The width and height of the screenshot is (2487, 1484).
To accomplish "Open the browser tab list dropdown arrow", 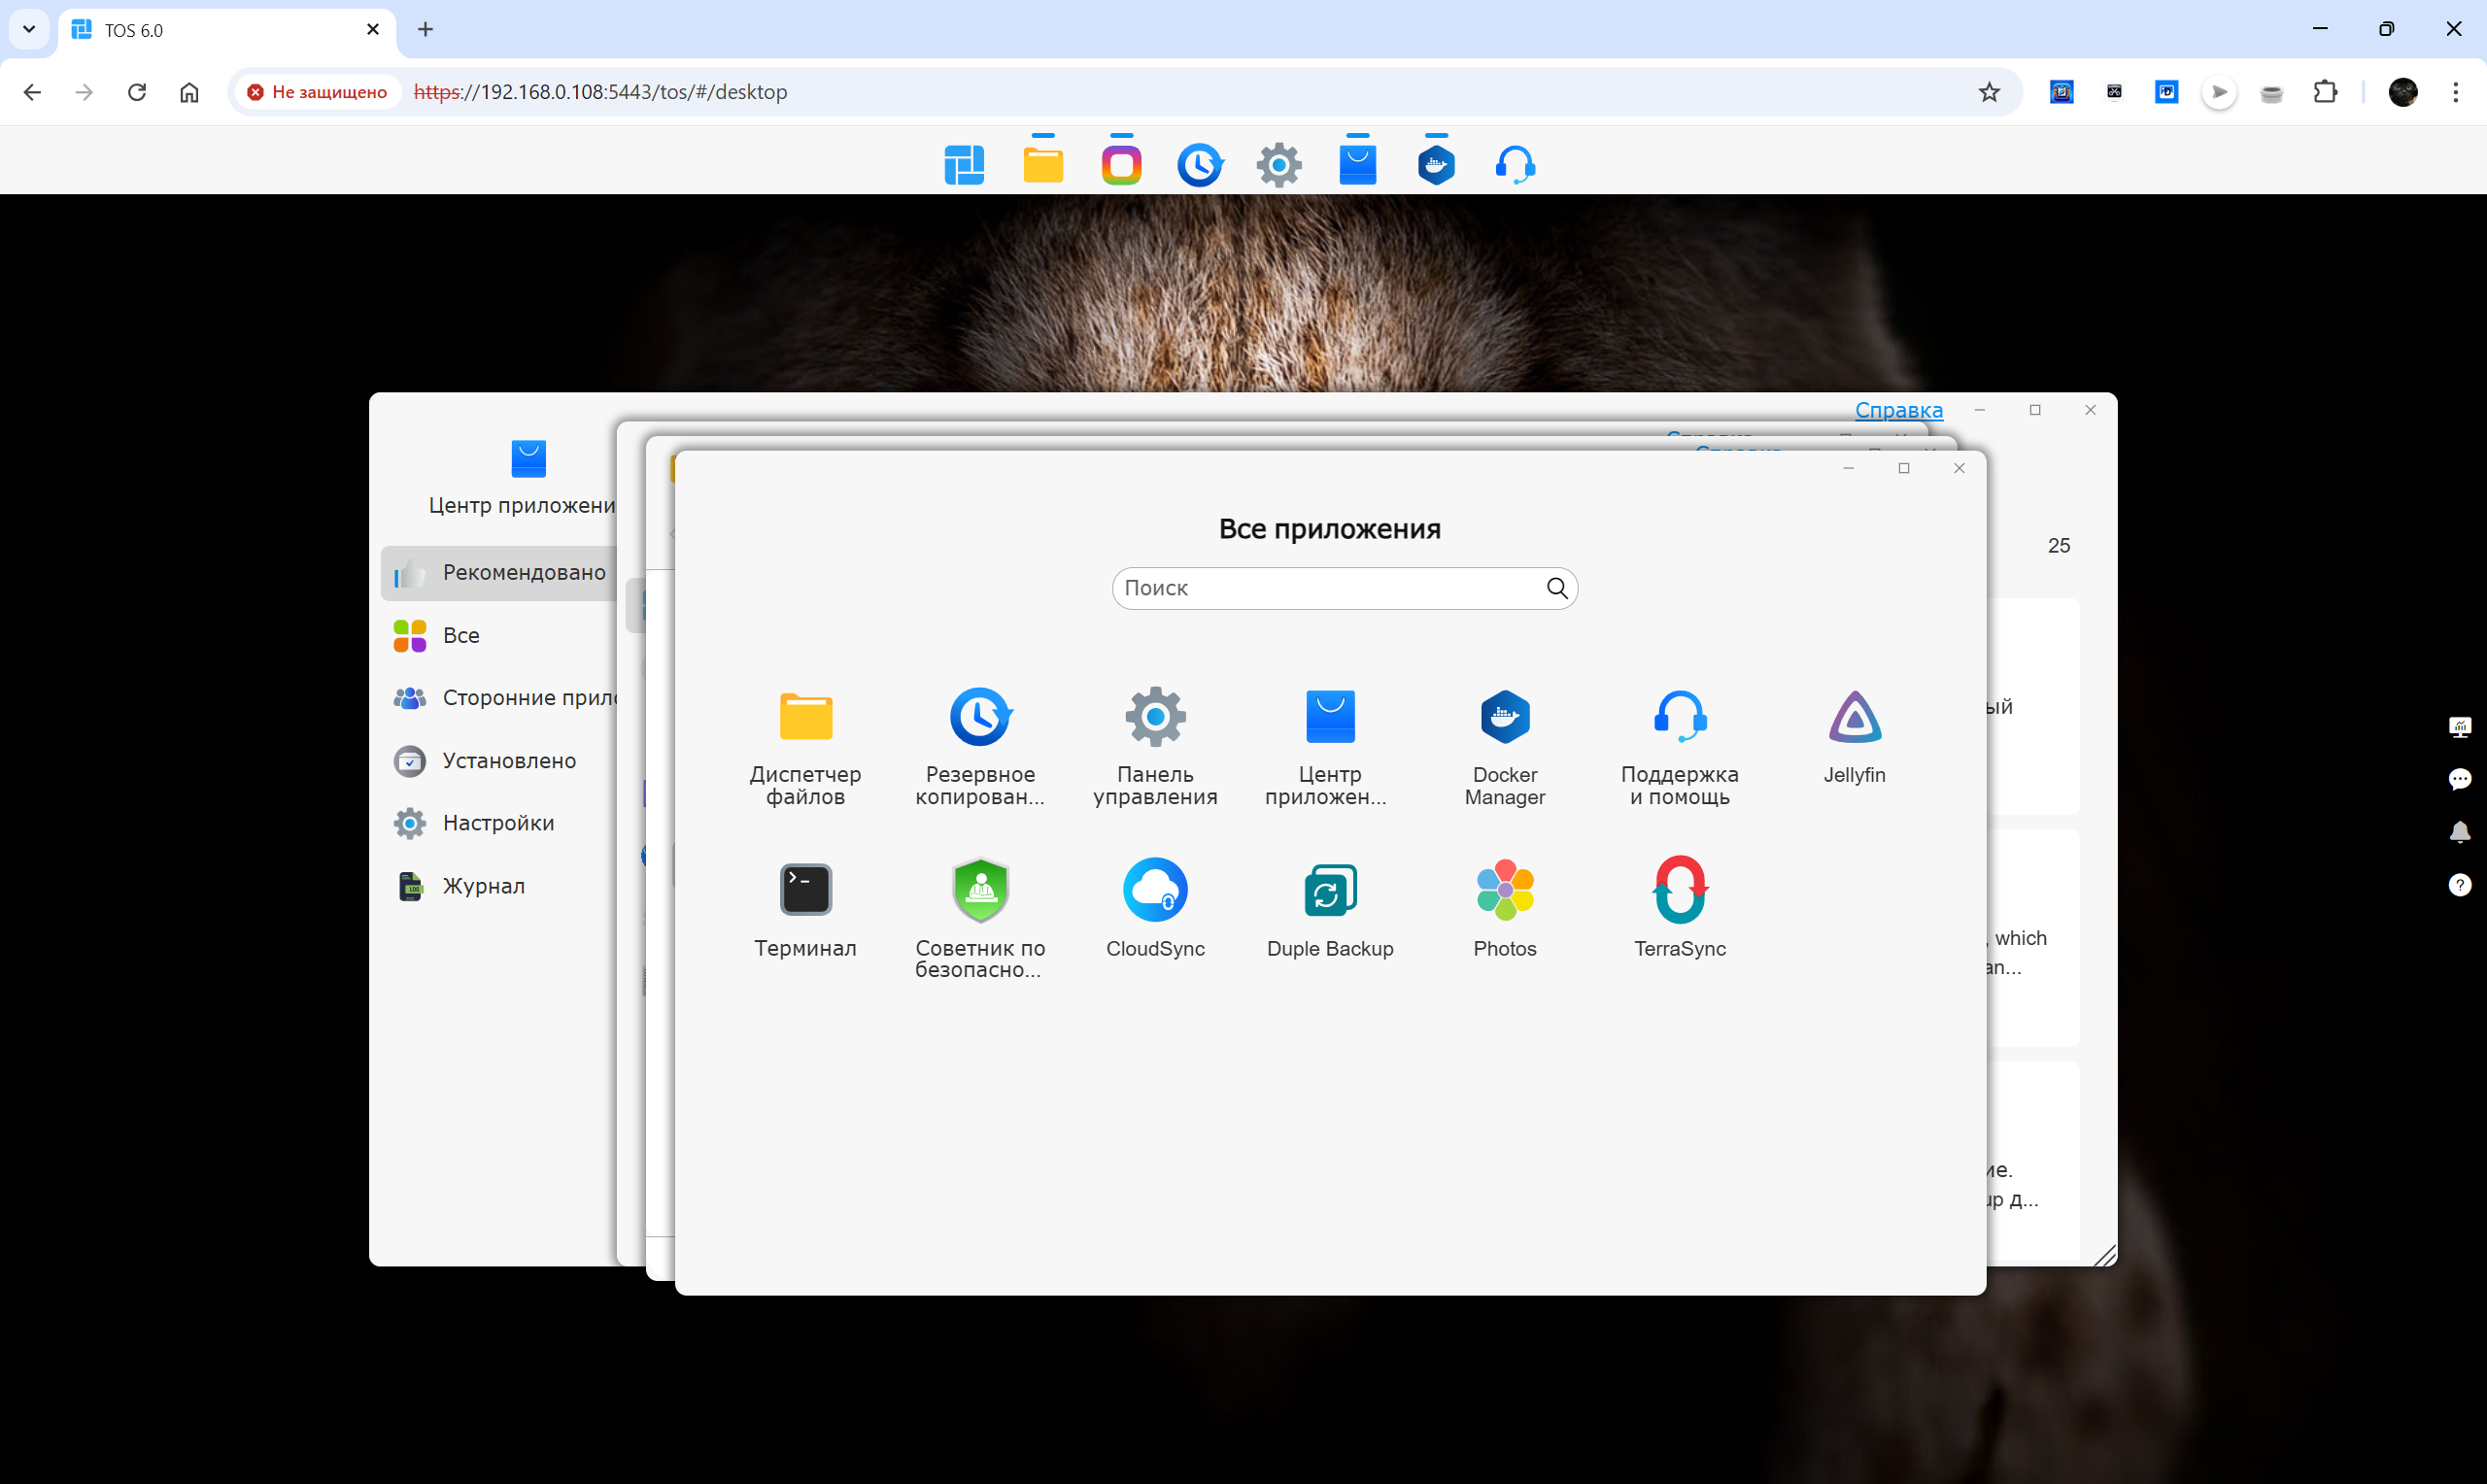I will (29, 29).
